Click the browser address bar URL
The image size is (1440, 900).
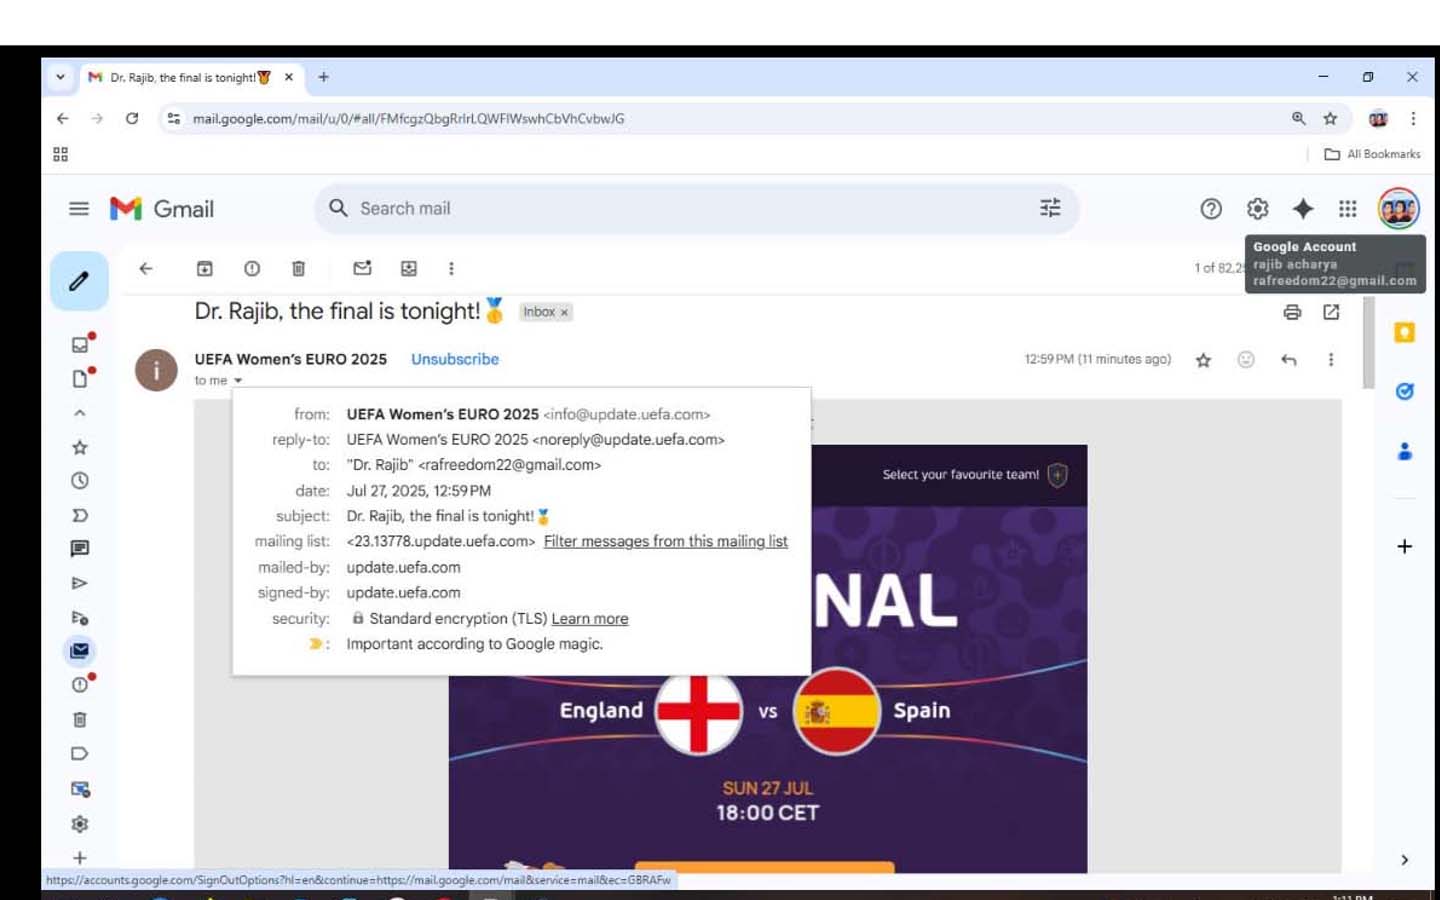click(x=408, y=118)
